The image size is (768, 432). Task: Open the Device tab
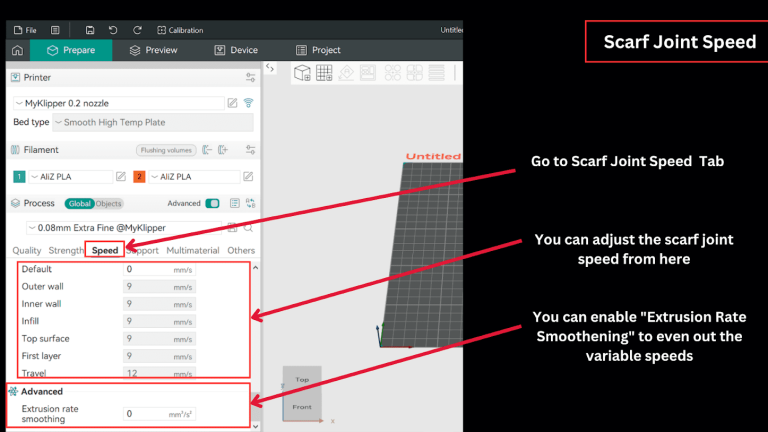(236, 50)
